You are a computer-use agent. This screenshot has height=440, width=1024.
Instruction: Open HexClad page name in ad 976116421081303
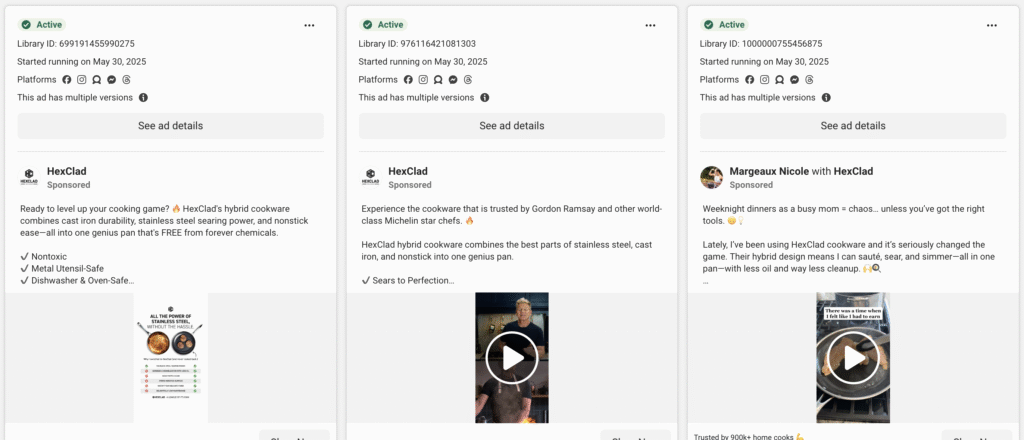coord(408,171)
